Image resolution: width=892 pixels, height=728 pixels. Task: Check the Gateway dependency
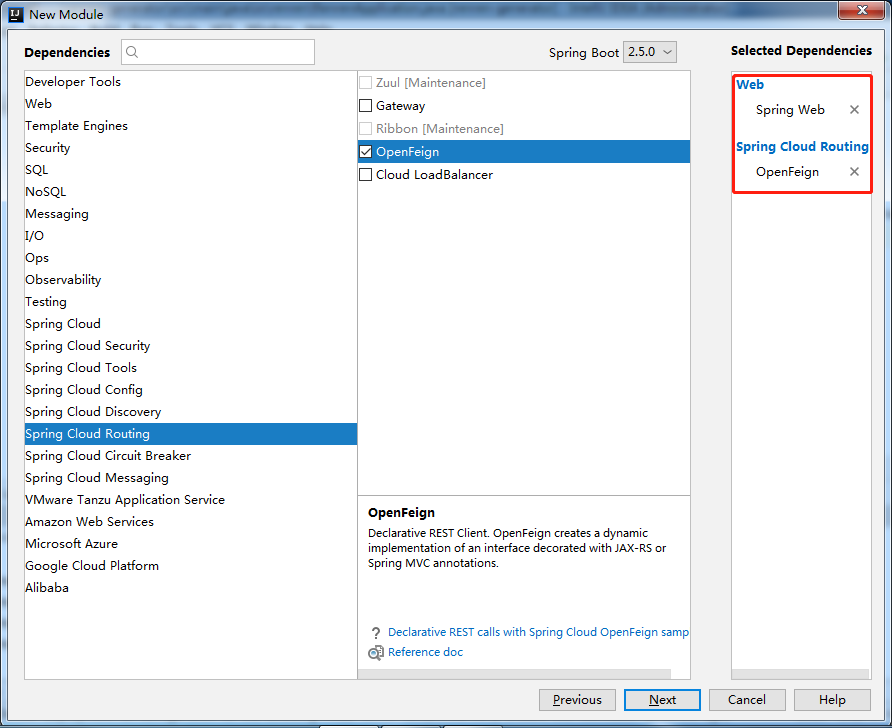(366, 106)
